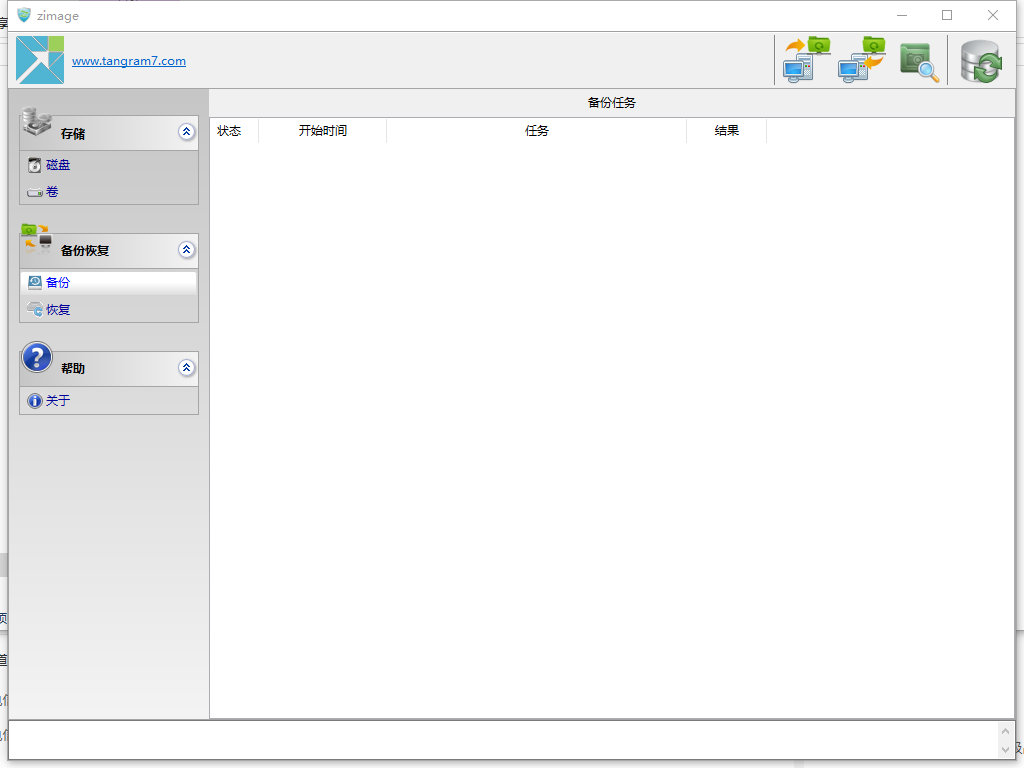This screenshot has width=1024, height=768.
Task: Click the database refresh icon
Action: point(980,62)
